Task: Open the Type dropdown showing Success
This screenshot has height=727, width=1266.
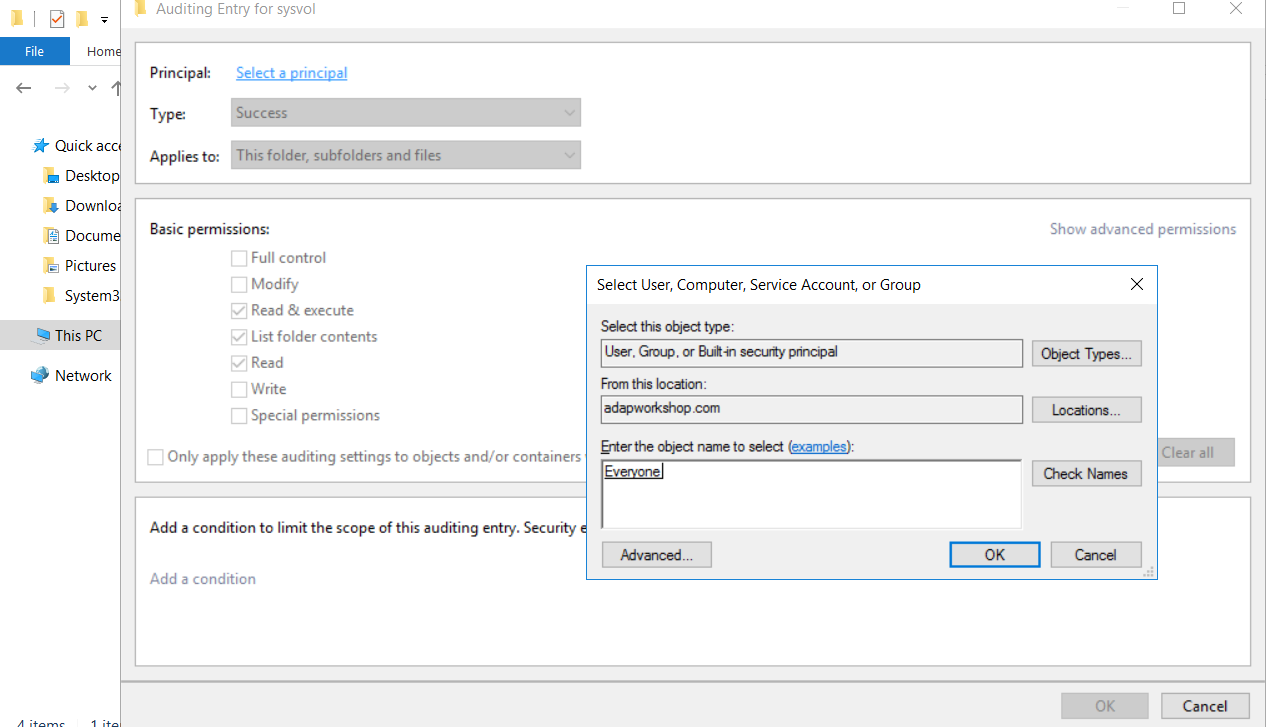Action: point(406,112)
